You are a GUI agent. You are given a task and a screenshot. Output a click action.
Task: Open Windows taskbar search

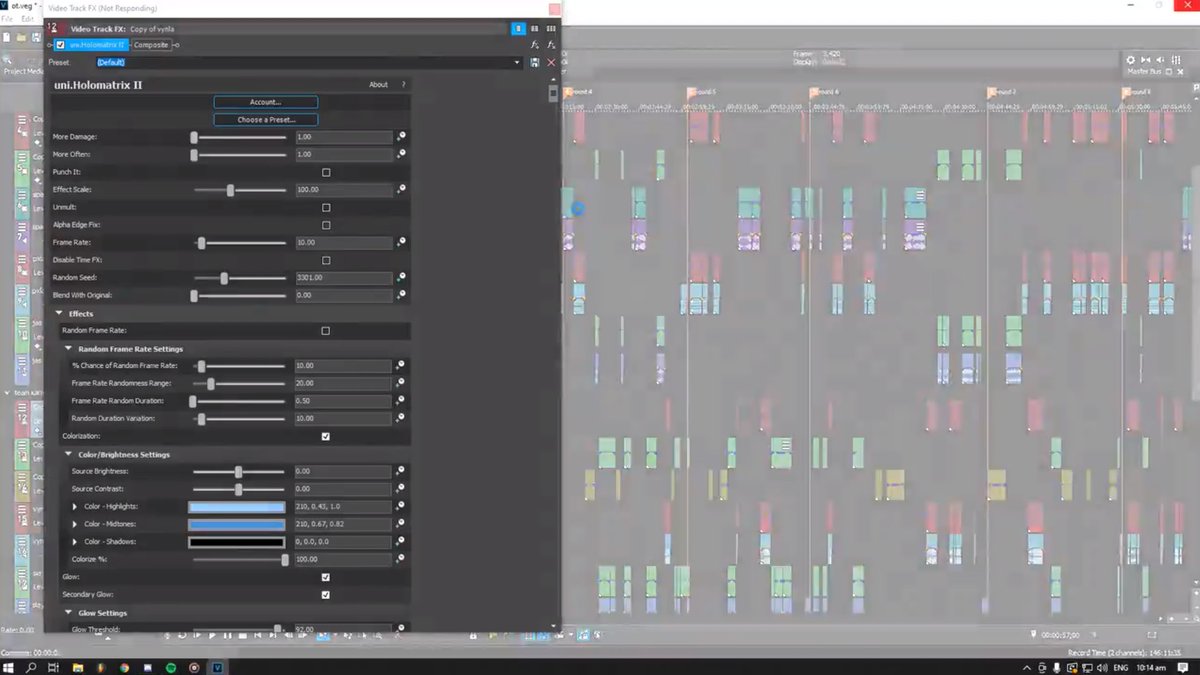[31, 667]
